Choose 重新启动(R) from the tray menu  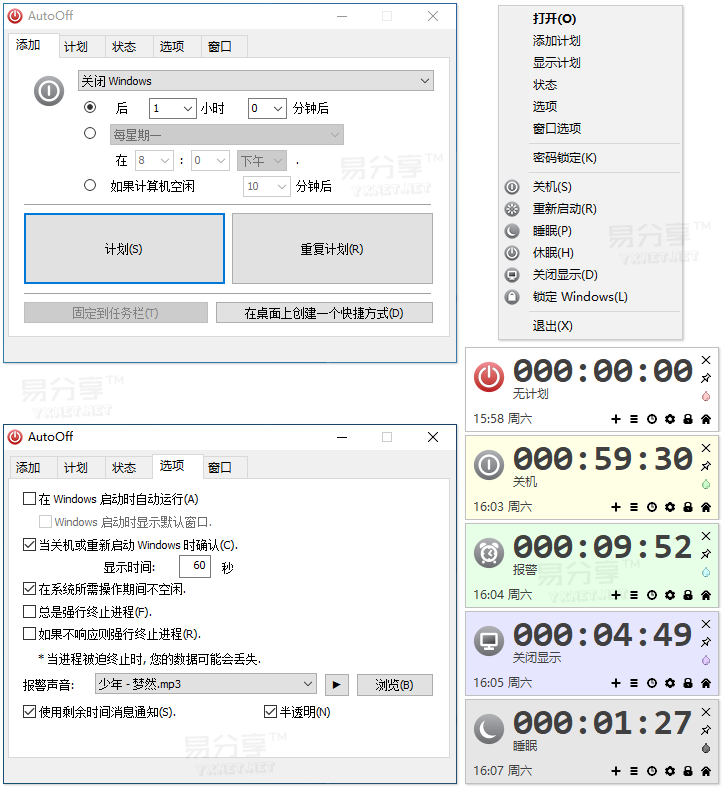click(565, 208)
